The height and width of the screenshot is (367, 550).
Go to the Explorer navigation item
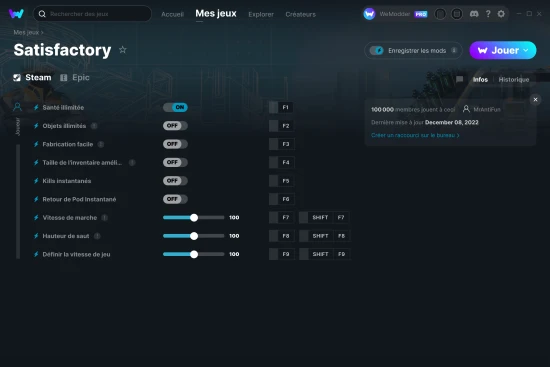[261, 14]
